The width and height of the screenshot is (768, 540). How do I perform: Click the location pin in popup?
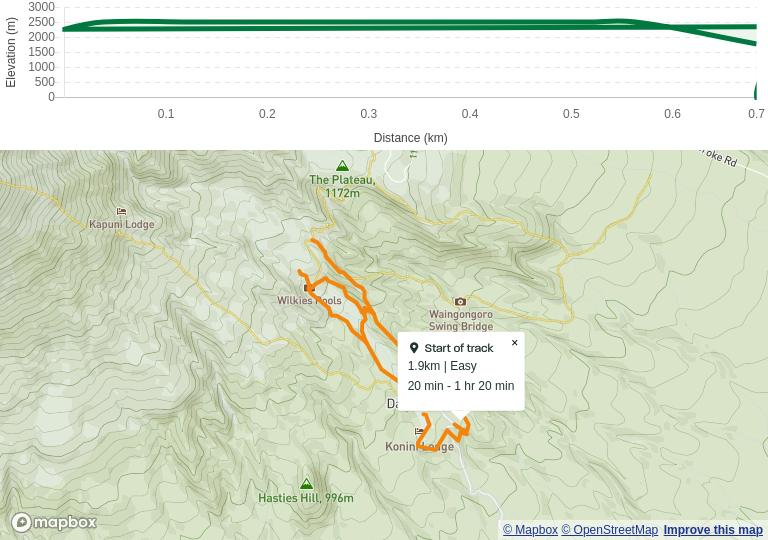click(414, 348)
